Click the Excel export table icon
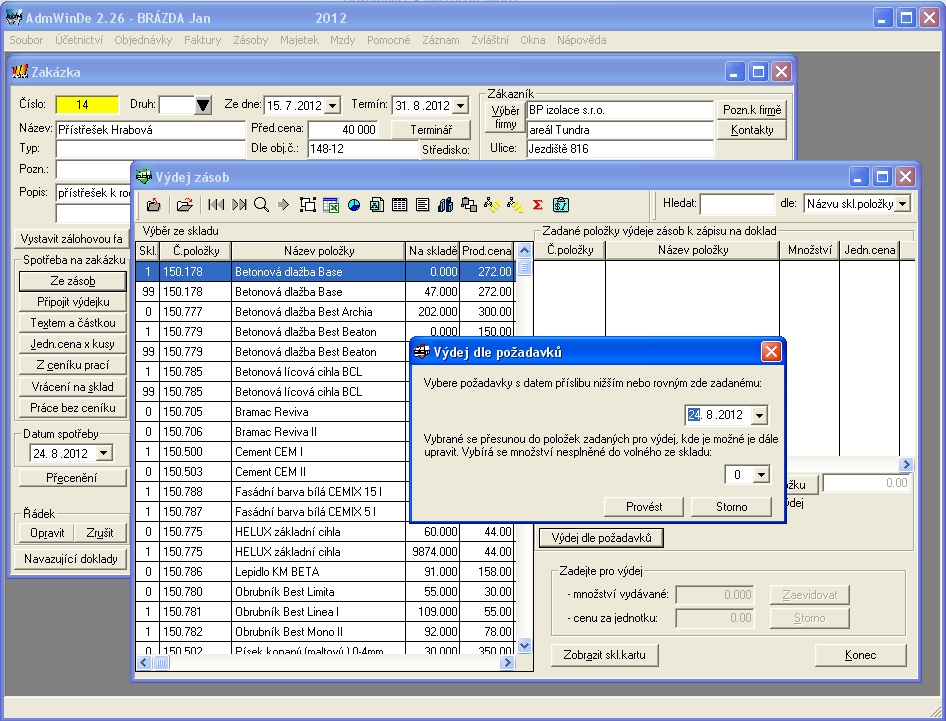The image size is (946, 721). click(331, 205)
